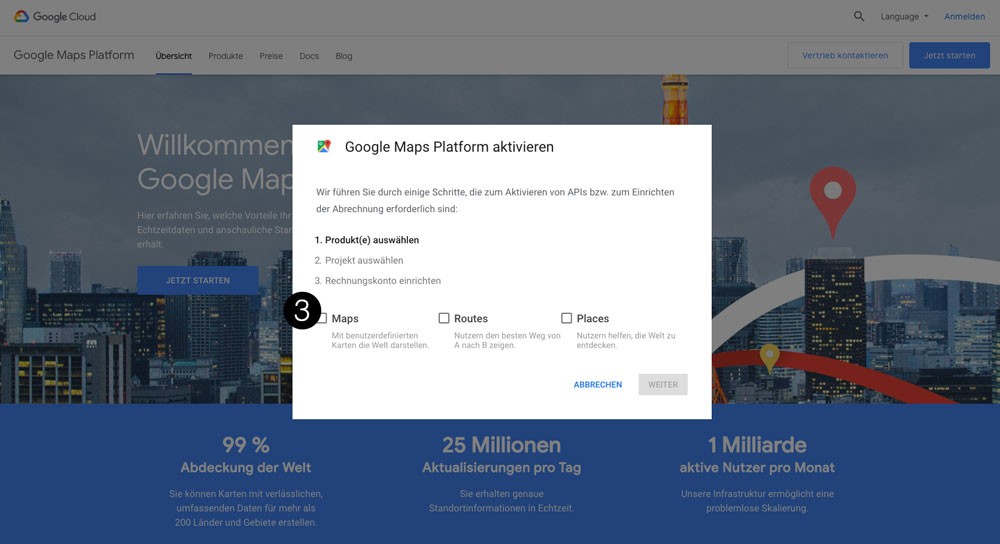Click the Weiter button
This screenshot has height=544, width=1000.
(663, 384)
